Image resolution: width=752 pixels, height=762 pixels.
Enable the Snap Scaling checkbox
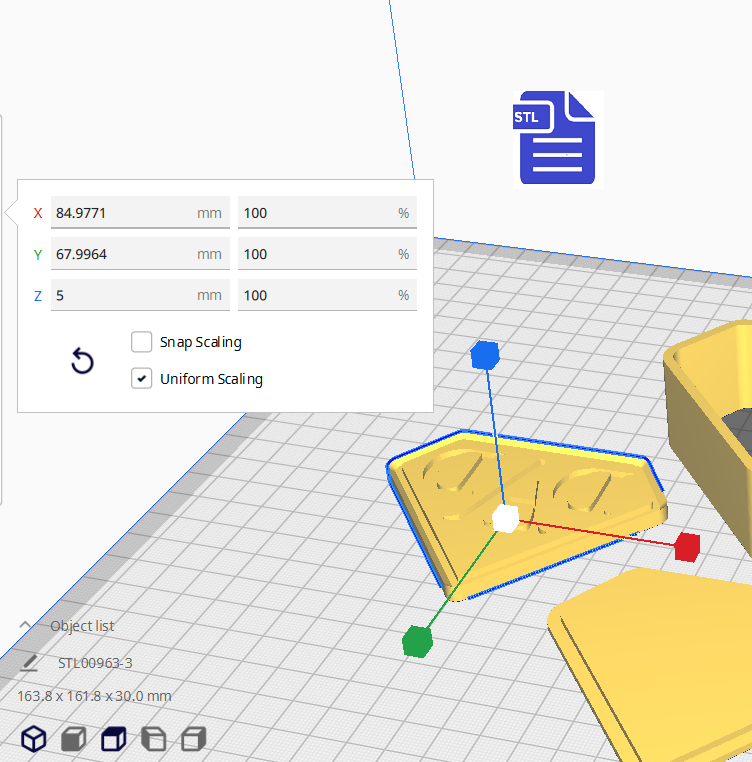pyautogui.click(x=141, y=342)
